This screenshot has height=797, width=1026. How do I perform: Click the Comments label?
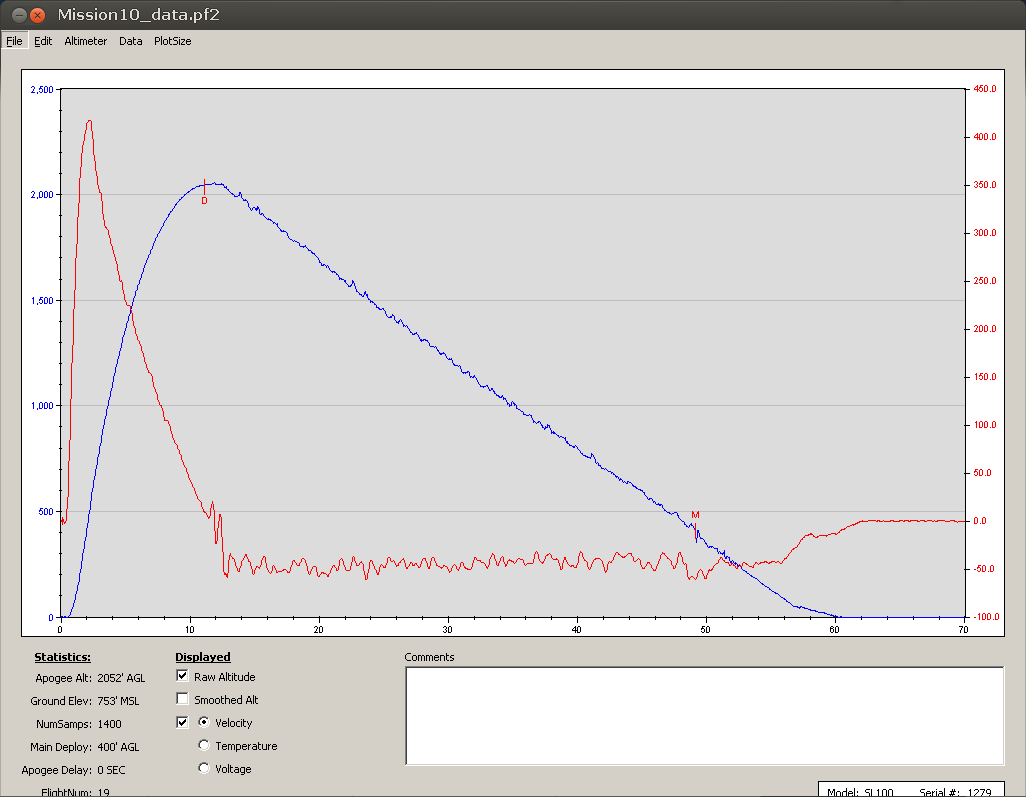429,657
